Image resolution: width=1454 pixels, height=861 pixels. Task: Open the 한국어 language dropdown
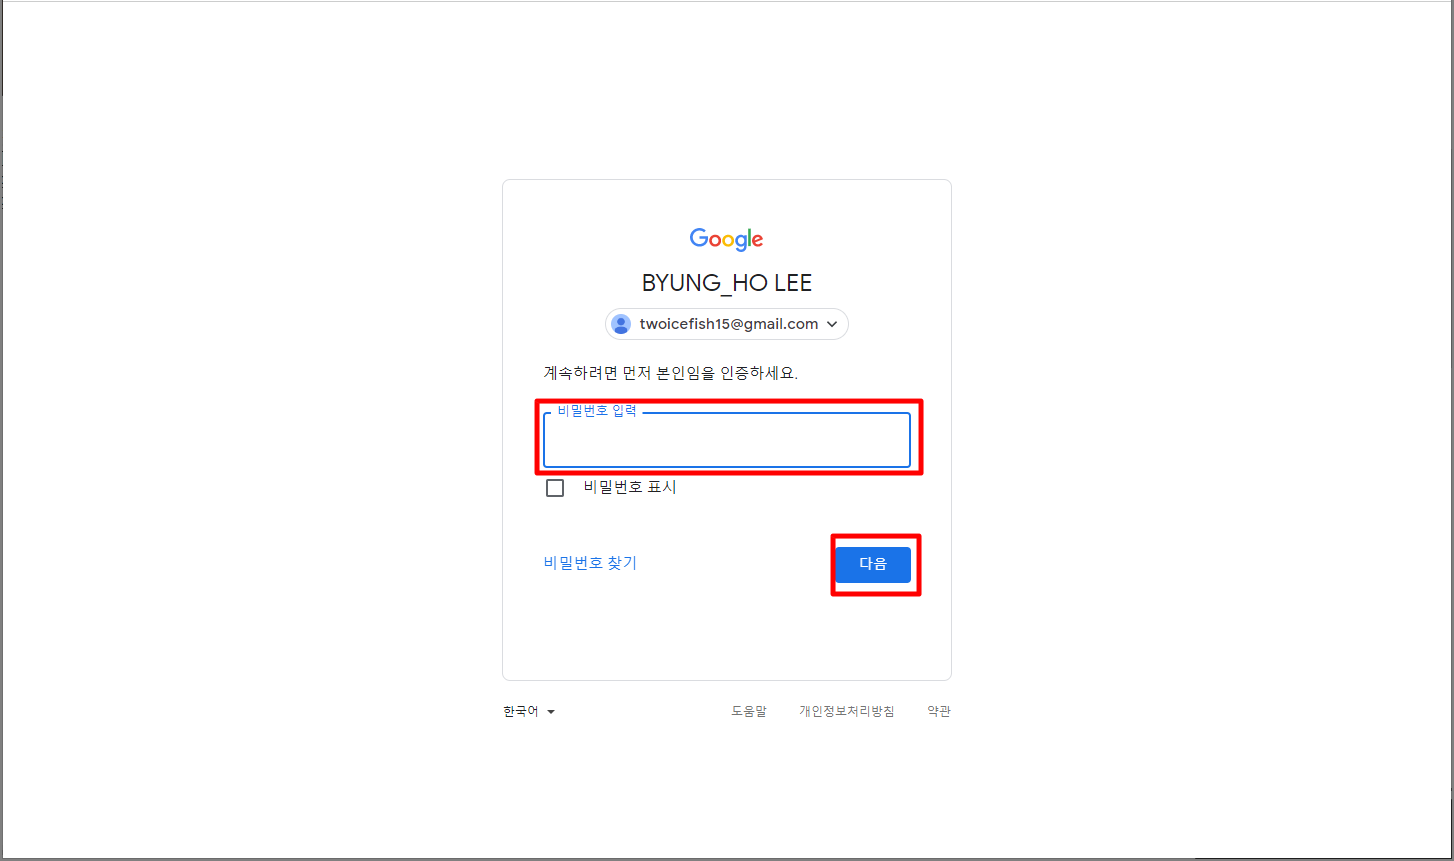529,712
